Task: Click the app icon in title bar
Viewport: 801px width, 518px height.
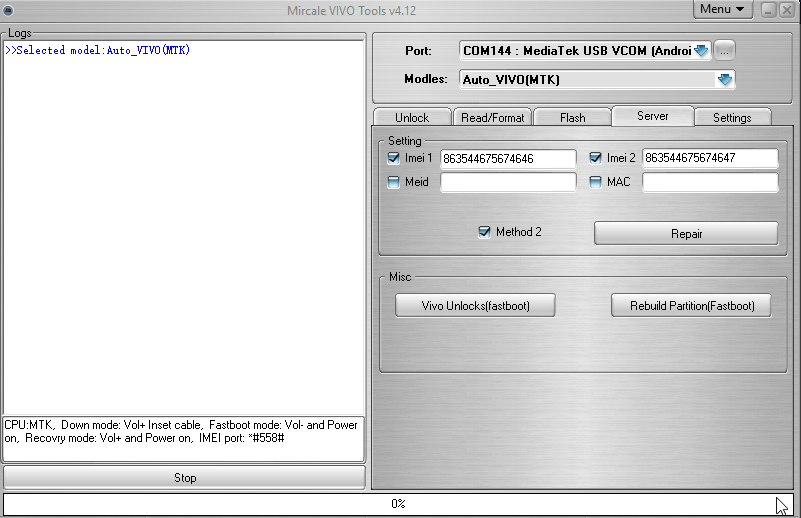Action: pos(8,10)
